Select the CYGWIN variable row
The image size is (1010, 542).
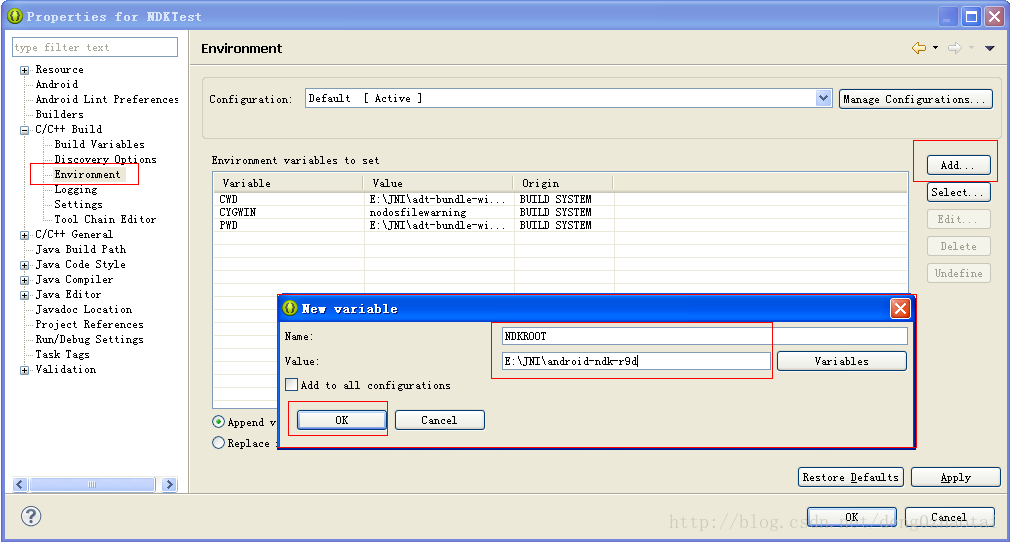[x=559, y=212]
